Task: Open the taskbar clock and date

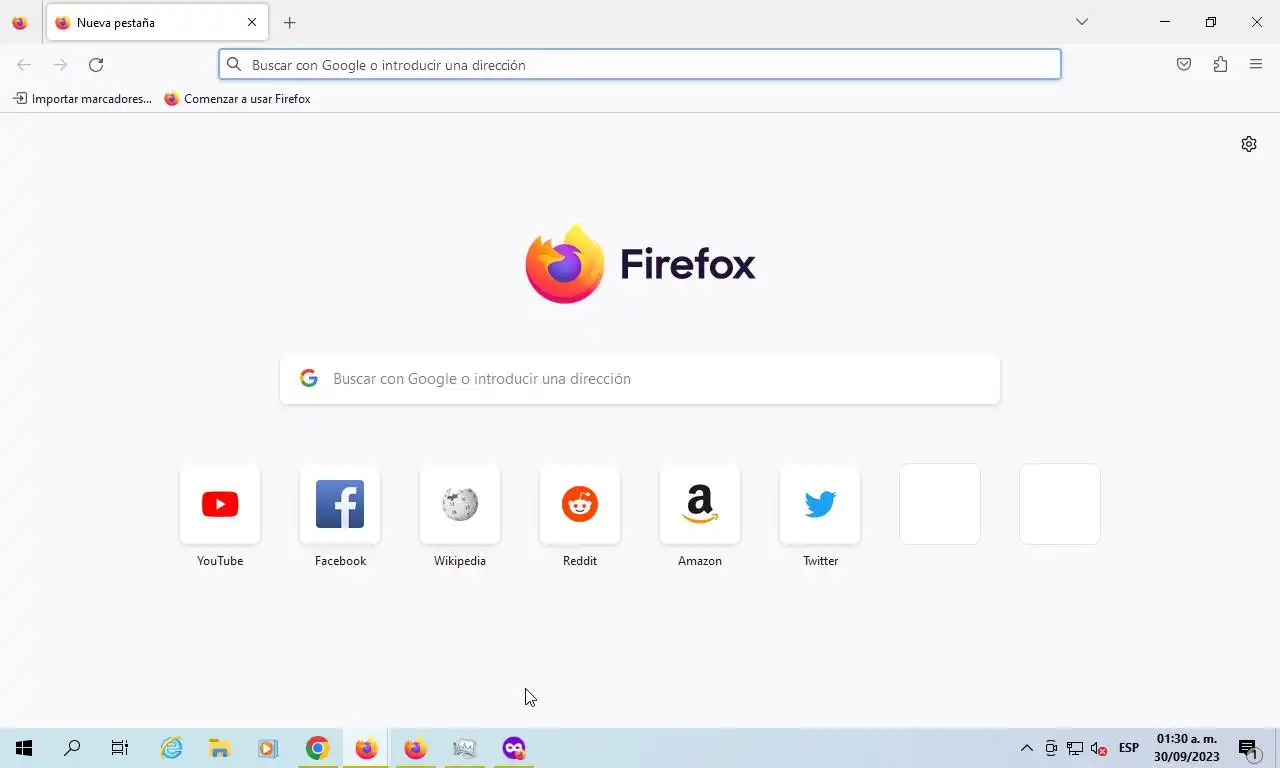Action: coord(1187,748)
